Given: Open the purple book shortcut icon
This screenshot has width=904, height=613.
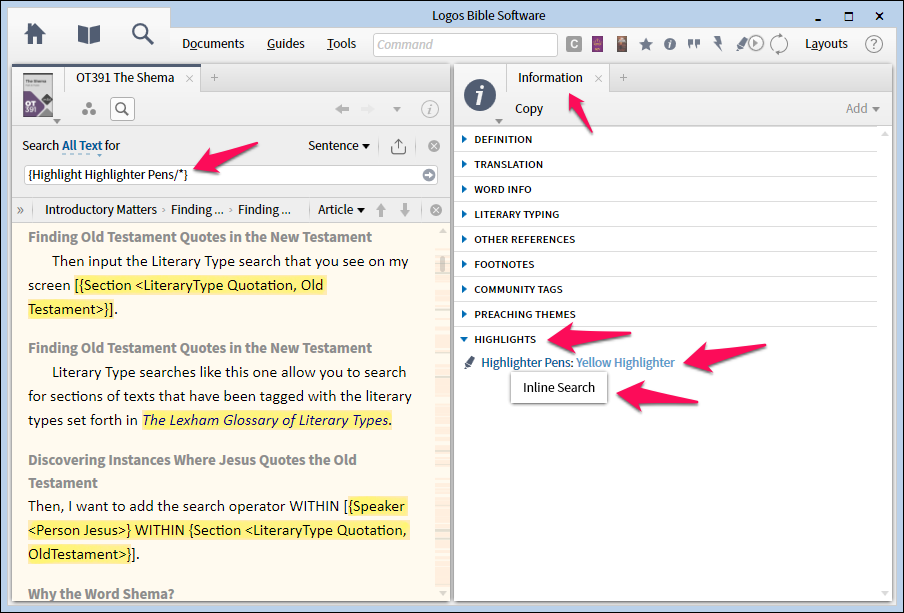Looking at the screenshot, I should point(597,44).
